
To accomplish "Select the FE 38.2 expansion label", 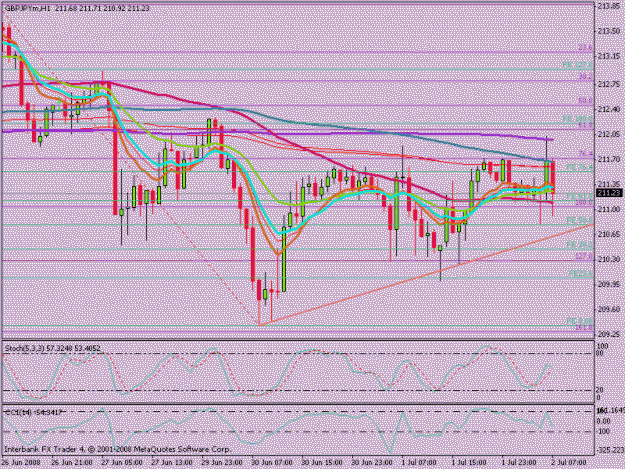I will (x=580, y=245).
